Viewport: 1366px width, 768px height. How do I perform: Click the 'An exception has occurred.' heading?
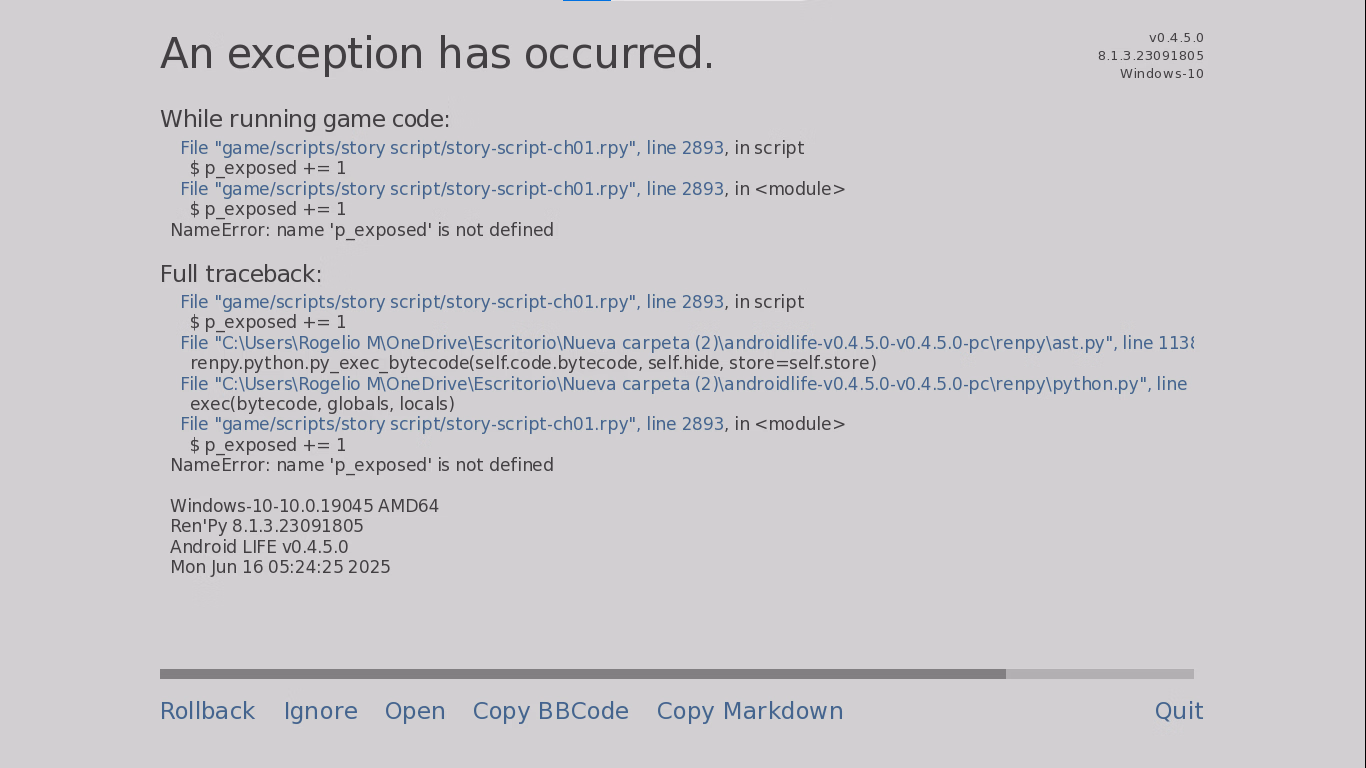tap(437, 54)
